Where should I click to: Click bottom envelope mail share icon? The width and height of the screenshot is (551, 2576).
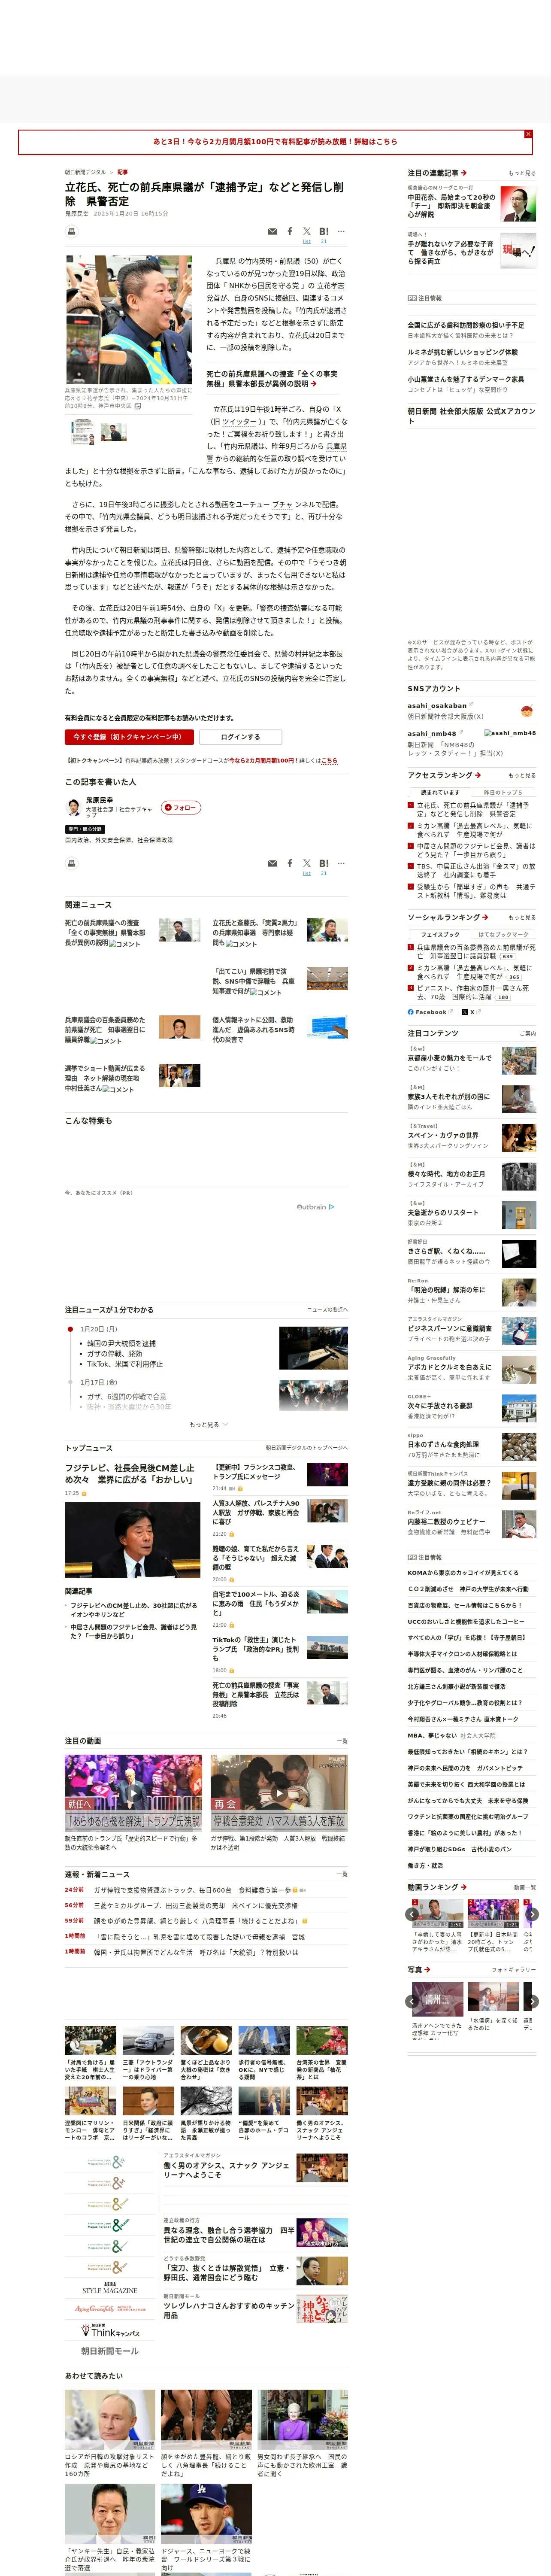pyautogui.click(x=272, y=863)
